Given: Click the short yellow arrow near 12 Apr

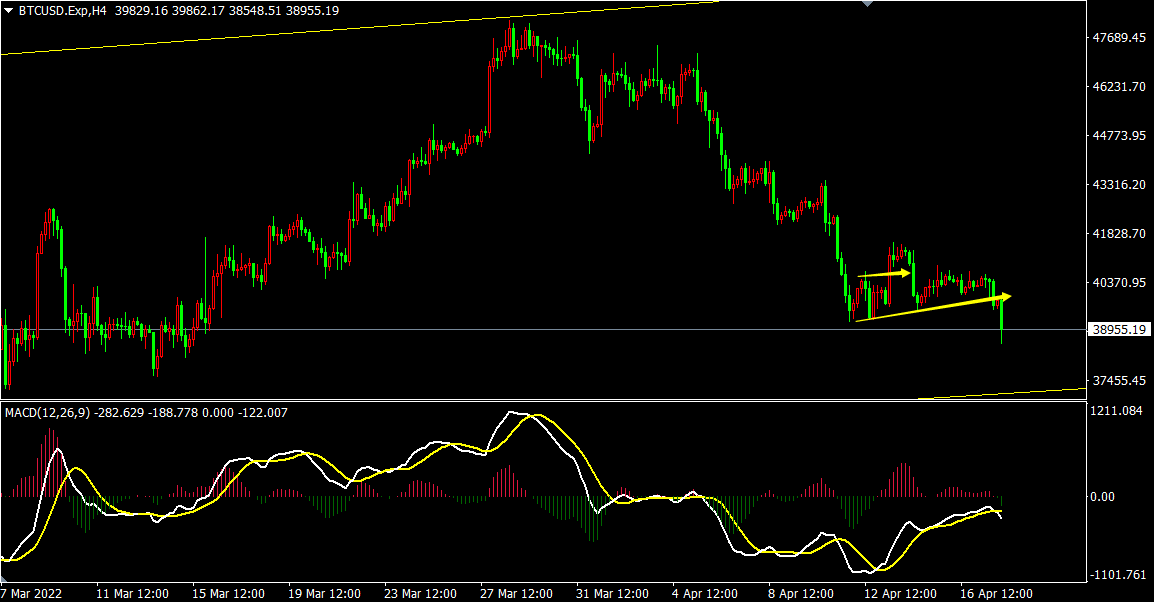Looking at the screenshot, I should 885,273.
